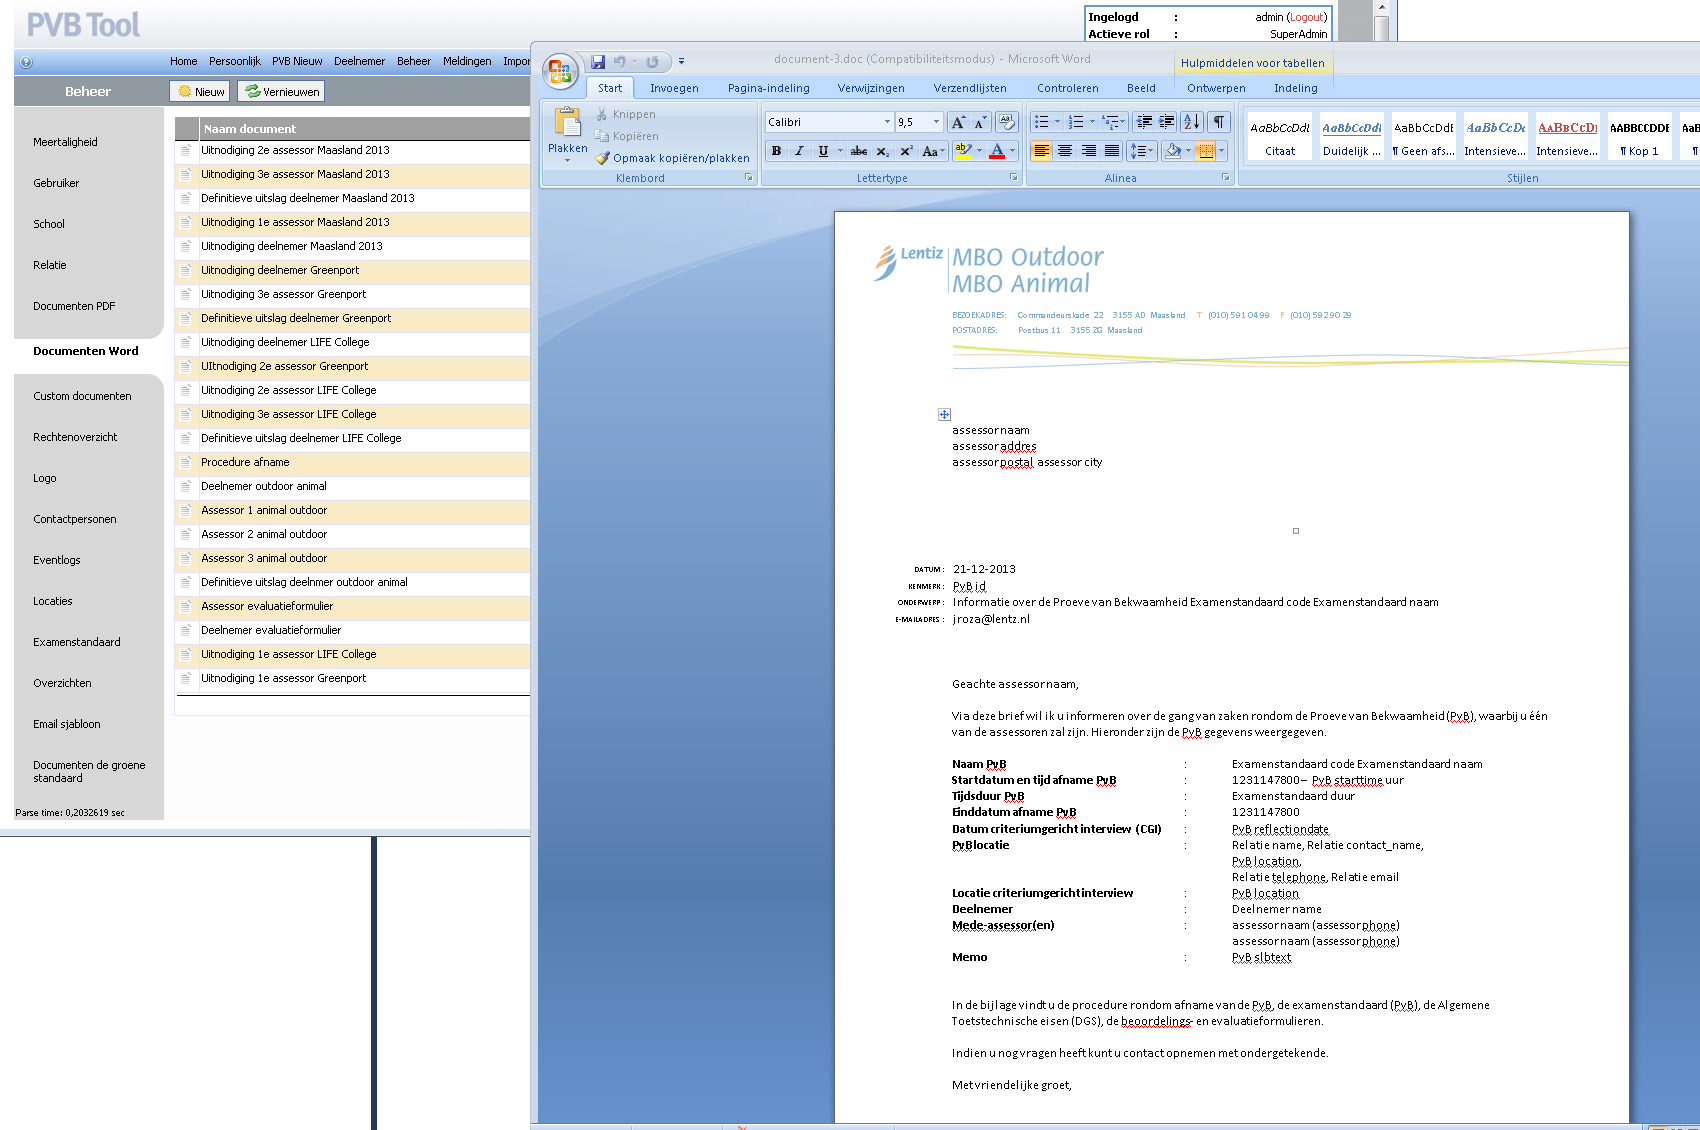
Task: Open the Pagina-indeling ribbon tab
Action: tap(769, 88)
